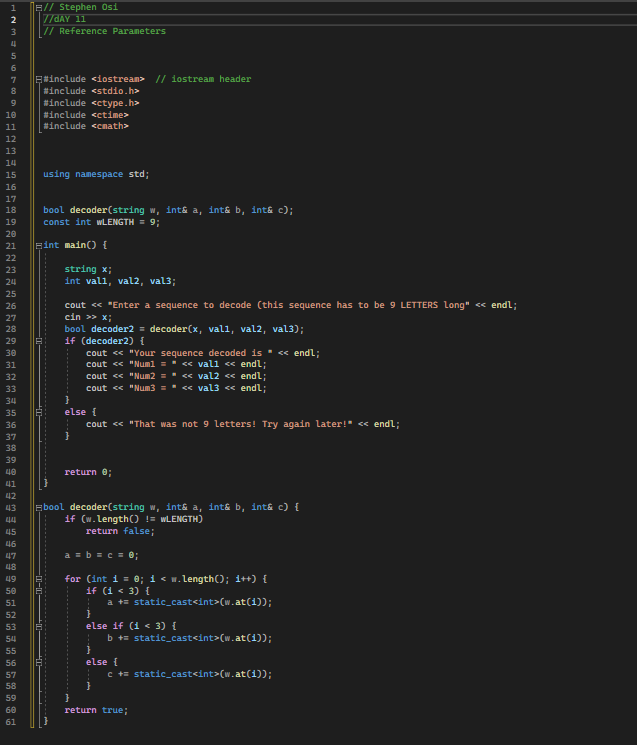Click line number 2 in the gutter
The height and width of the screenshot is (745, 637).
[13, 20]
